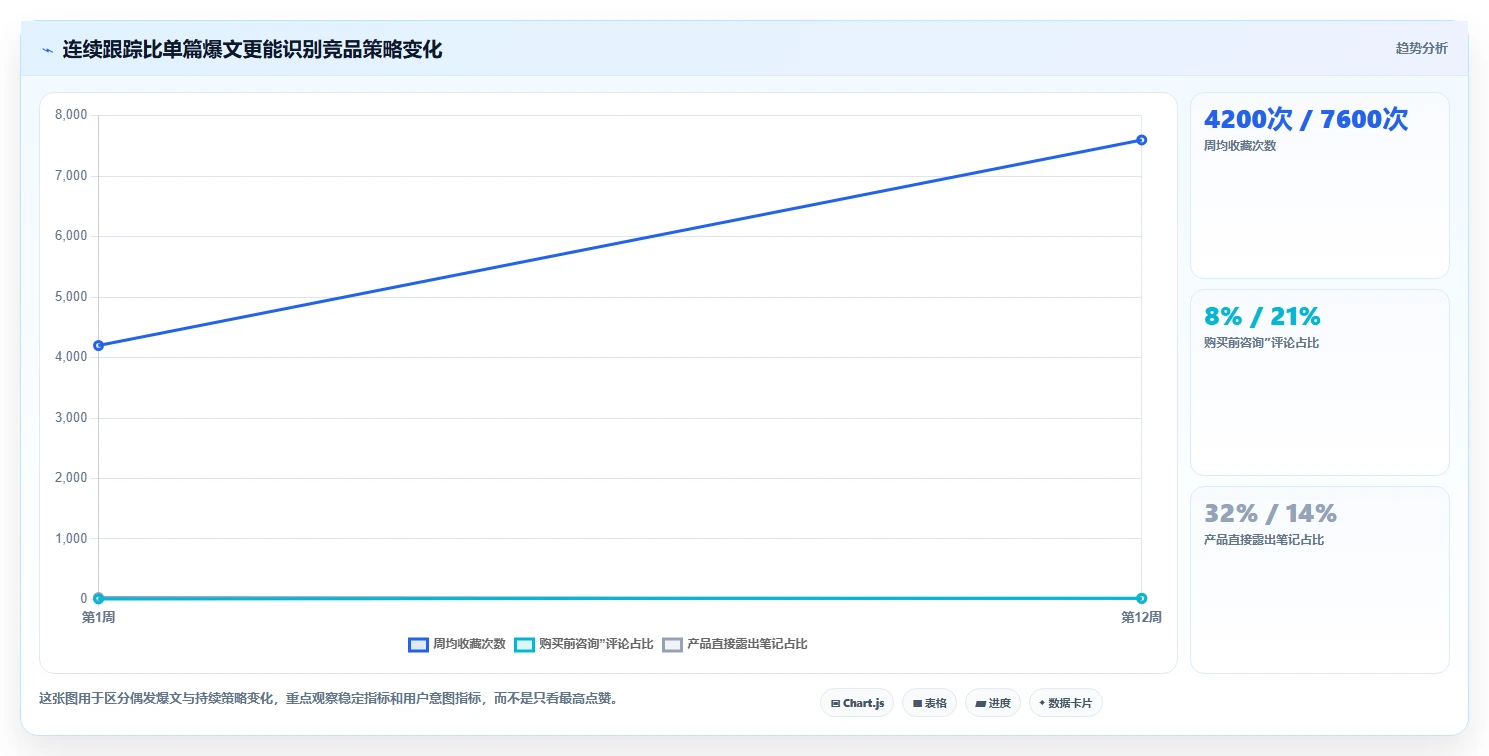This screenshot has width=1489, height=756.
Task: Click the lightning icon beside the title
Action: click(47, 49)
